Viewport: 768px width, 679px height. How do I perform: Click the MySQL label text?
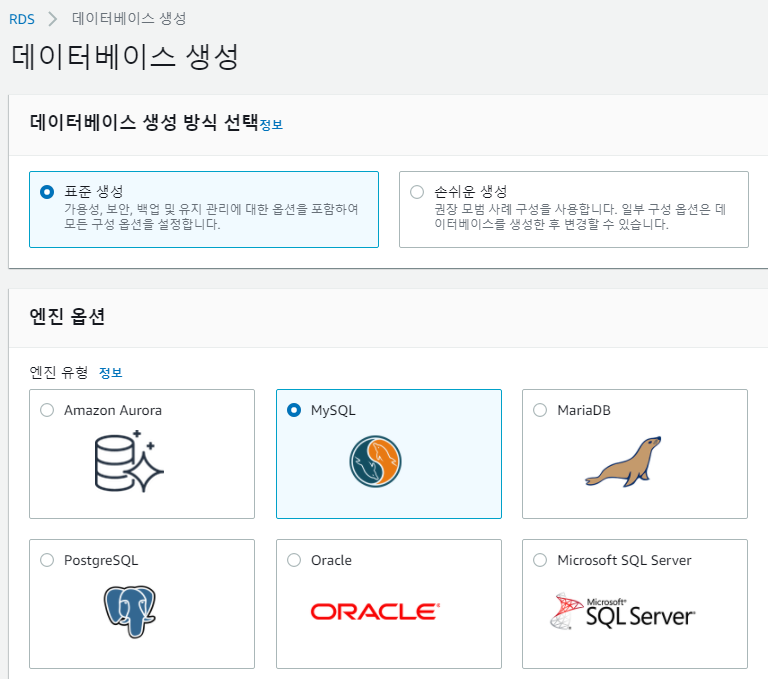tap(333, 411)
